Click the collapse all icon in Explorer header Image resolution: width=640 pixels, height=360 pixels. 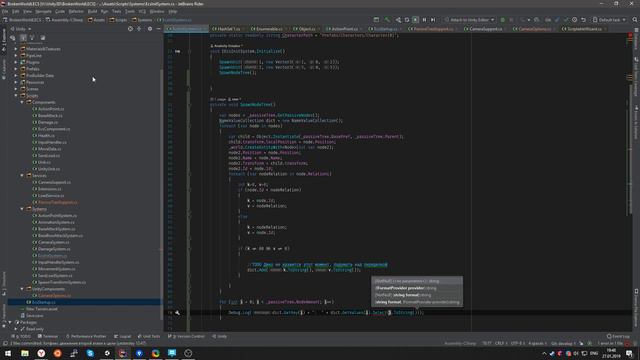pos(139,29)
